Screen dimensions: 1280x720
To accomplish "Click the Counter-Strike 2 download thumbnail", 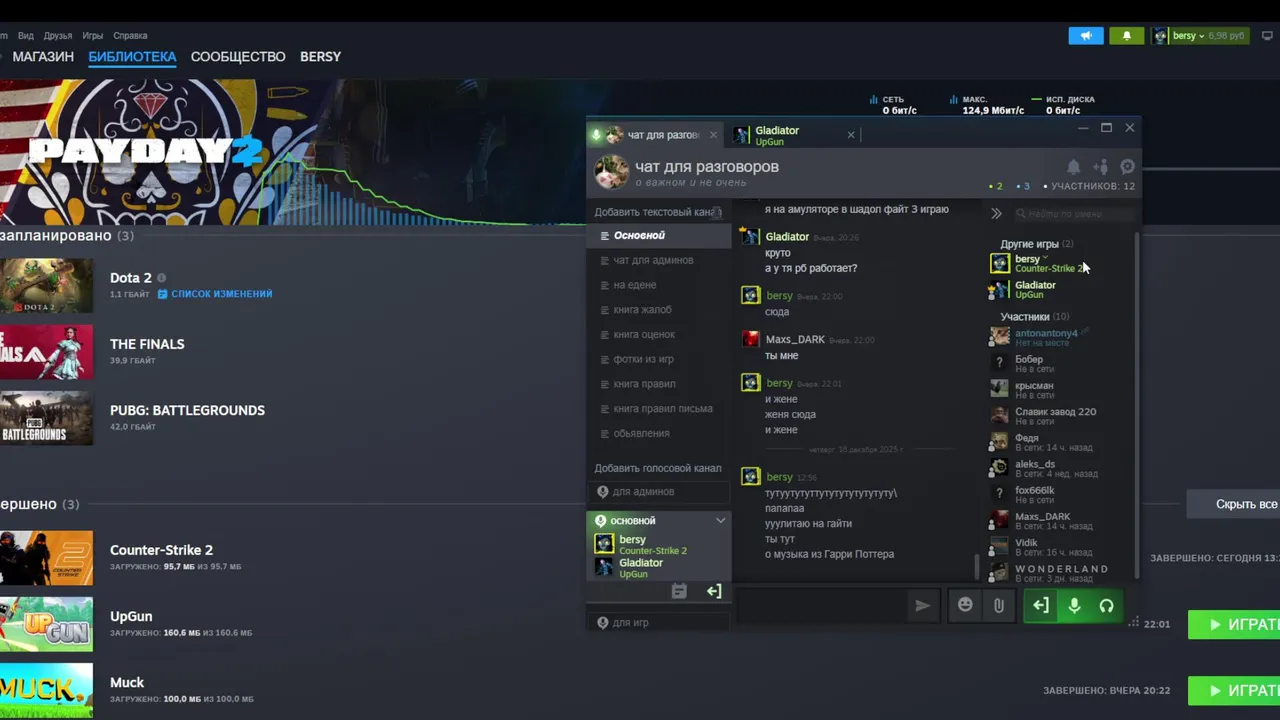I will point(46,558).
